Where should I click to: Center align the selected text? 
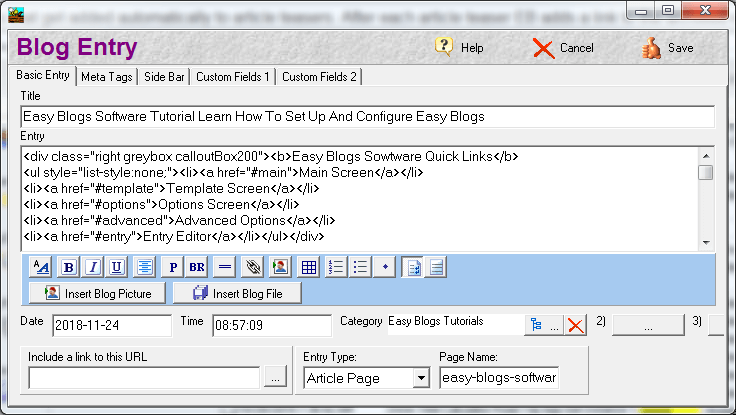tap(145, 268)
